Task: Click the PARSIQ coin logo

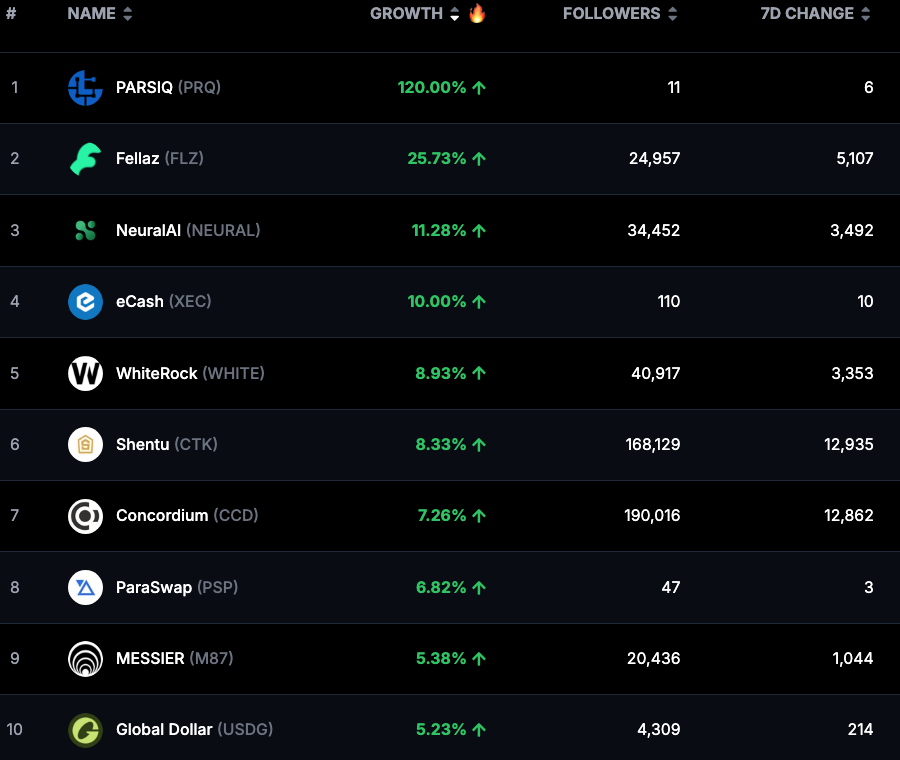Action: click(86, 88)
